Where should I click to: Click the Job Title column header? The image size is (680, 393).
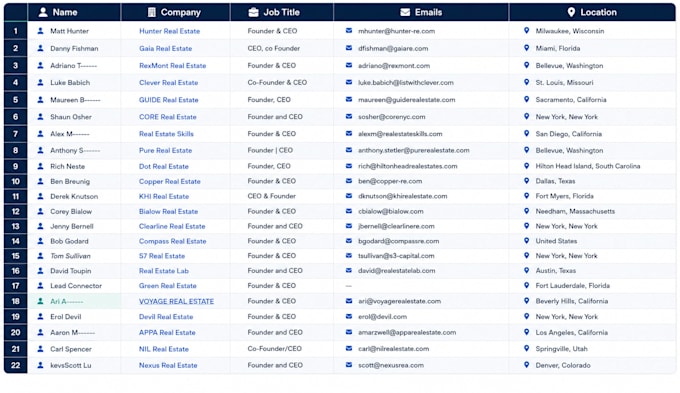282,12
